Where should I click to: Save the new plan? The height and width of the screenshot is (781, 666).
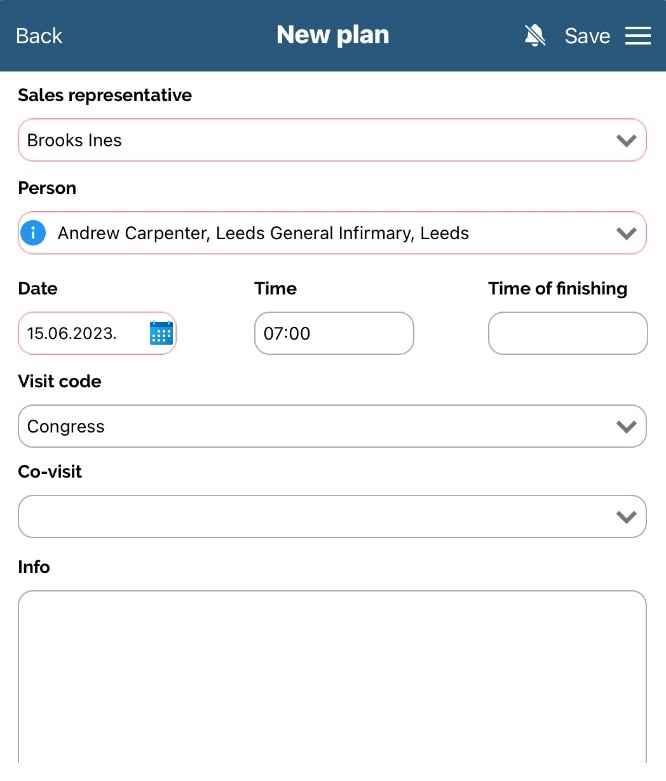point(587,36)
